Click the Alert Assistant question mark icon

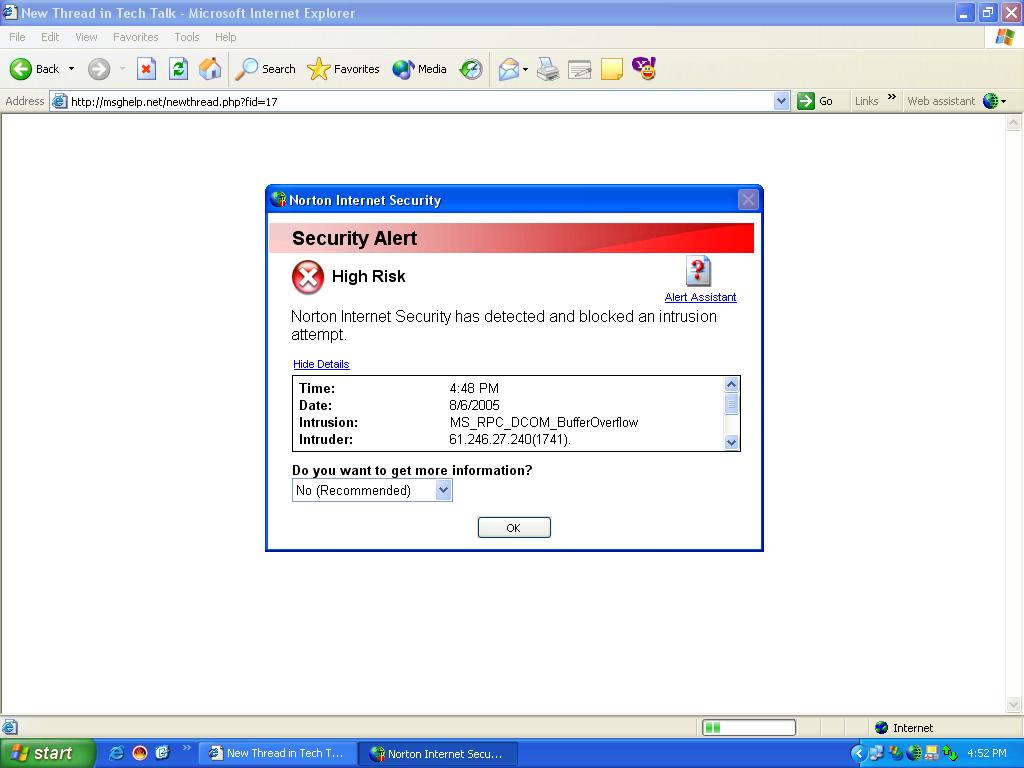tap(698, 271)
